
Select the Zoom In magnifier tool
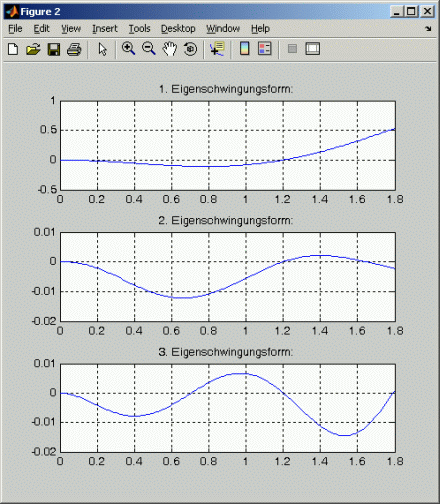(x=128, y=49)
